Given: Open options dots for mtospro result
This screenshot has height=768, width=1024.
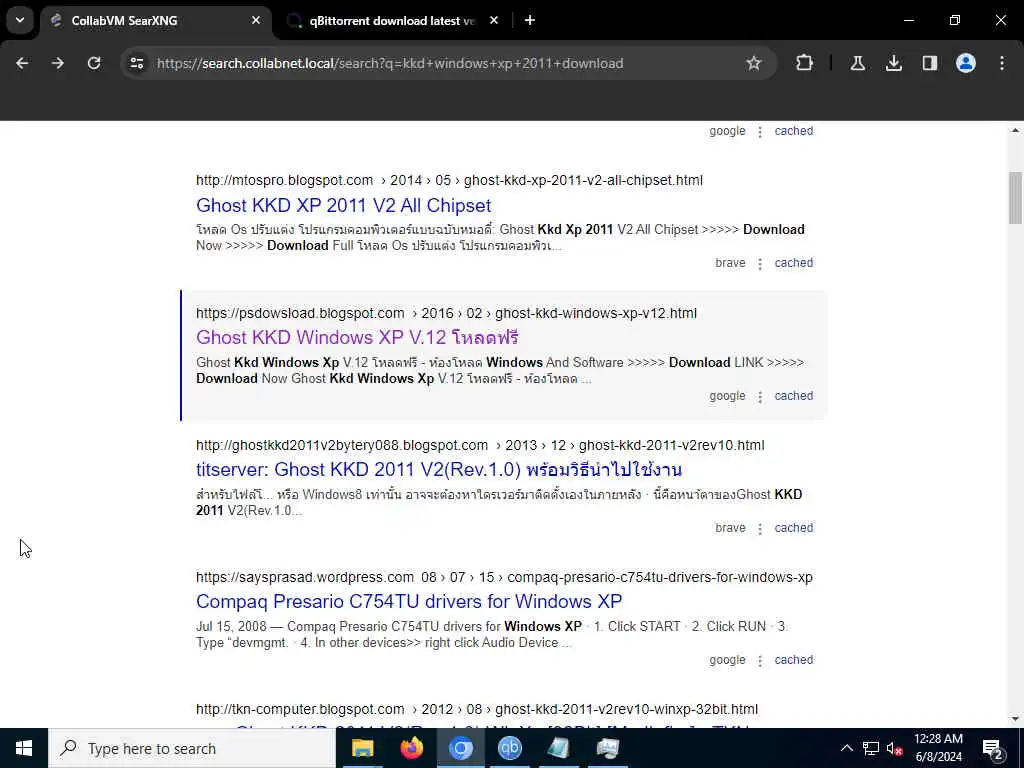Looking at the screenshot, I should 760,264.
